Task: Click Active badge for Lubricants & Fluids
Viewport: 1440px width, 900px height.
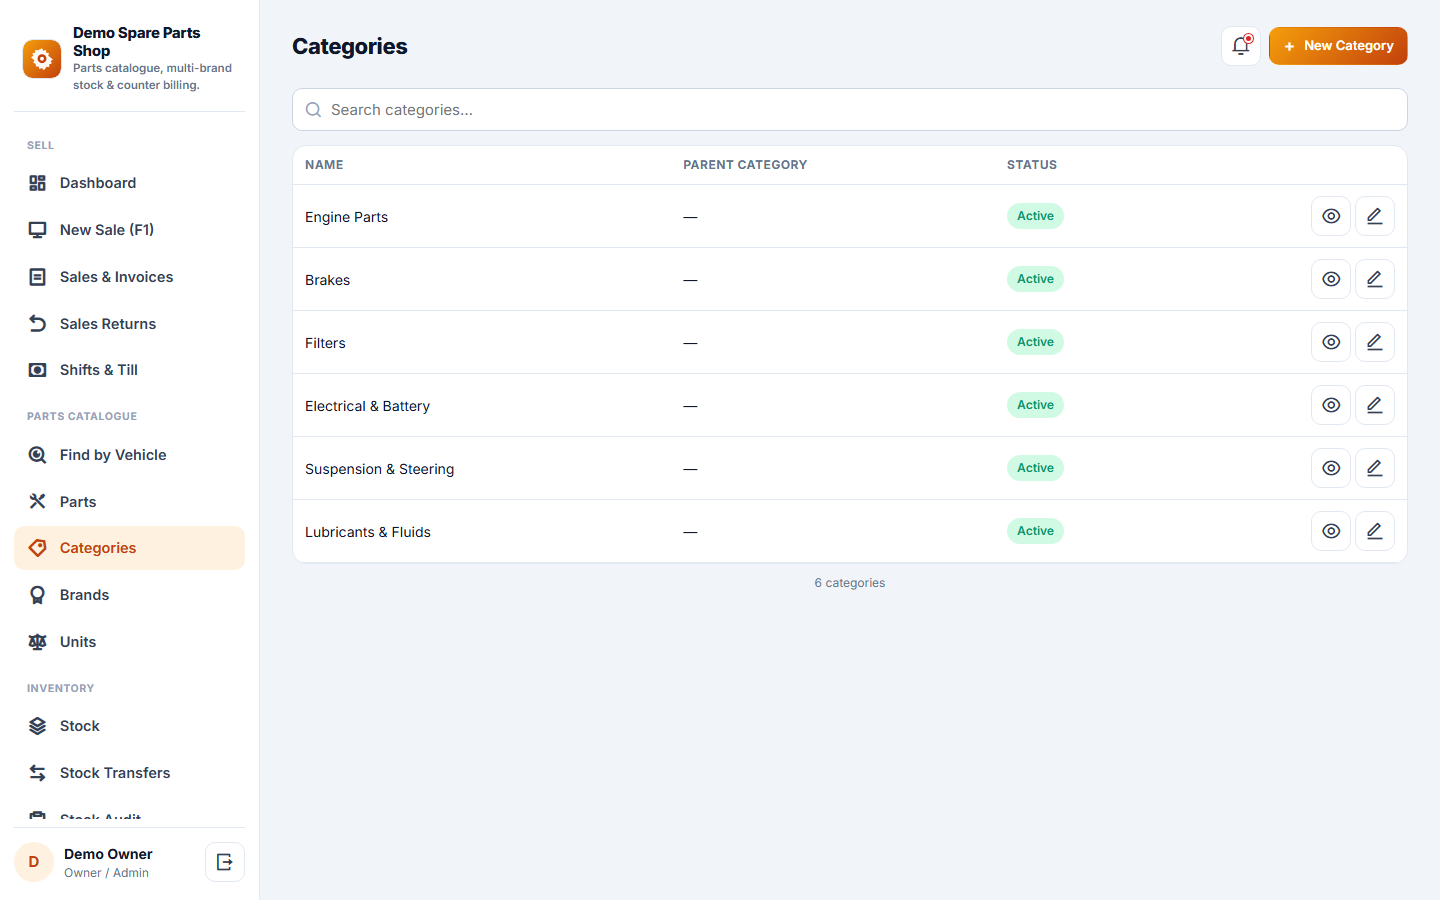Action: [1035, 531]
